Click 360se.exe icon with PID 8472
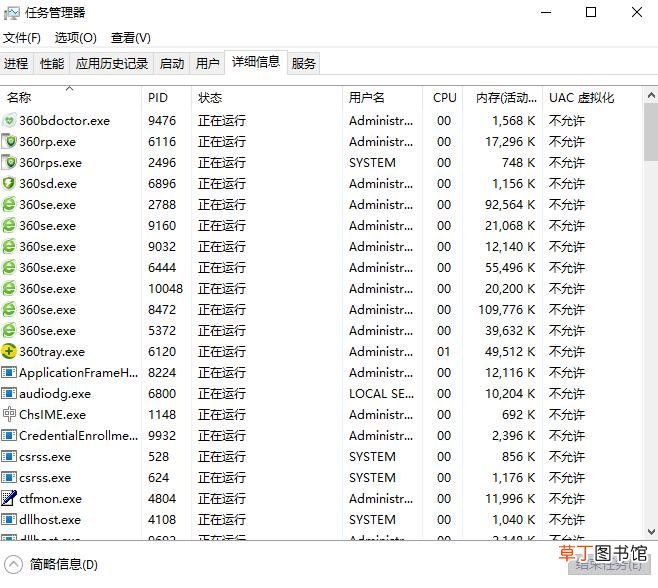The image size is (658, 588). (9, 310)
